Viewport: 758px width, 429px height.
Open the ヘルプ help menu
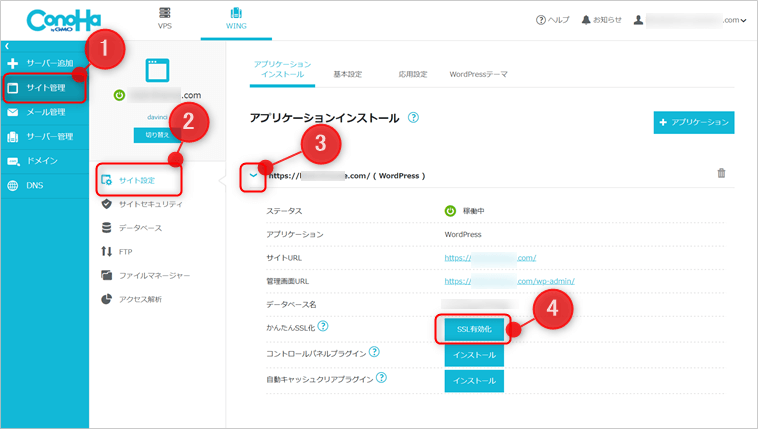pyautogui.click(x=553, y=19)
